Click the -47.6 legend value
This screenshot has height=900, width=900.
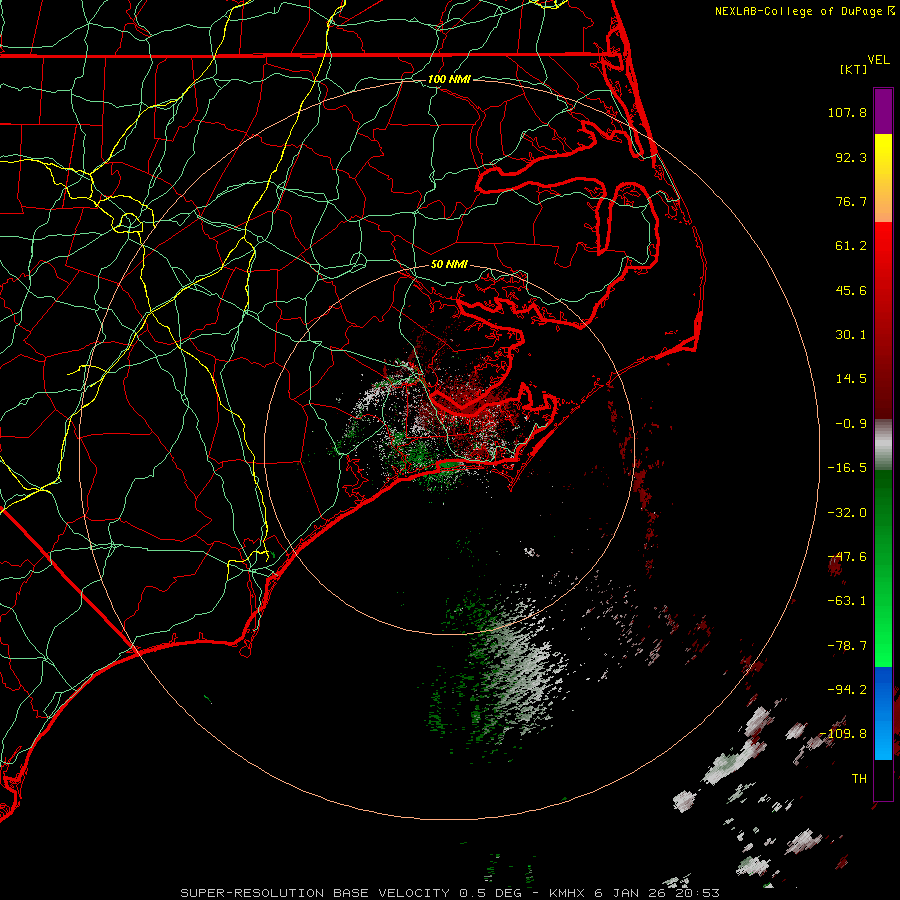pos(847,557)
